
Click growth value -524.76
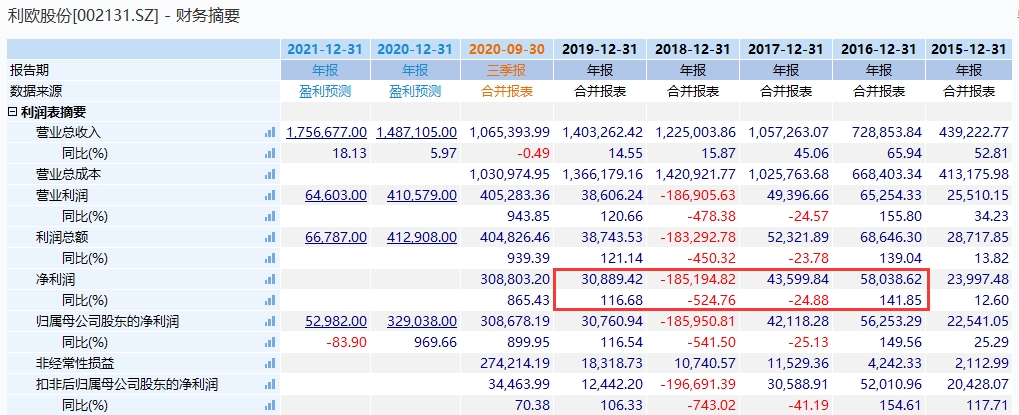pyautogui.click(x=711, y=301)
